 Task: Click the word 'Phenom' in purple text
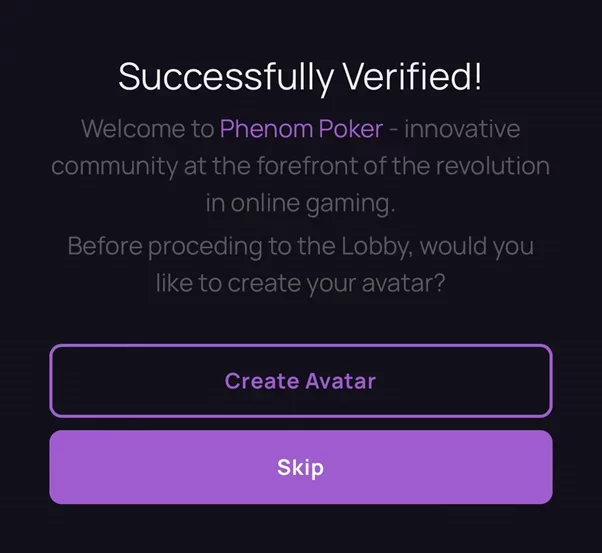(x=266, y=129)
